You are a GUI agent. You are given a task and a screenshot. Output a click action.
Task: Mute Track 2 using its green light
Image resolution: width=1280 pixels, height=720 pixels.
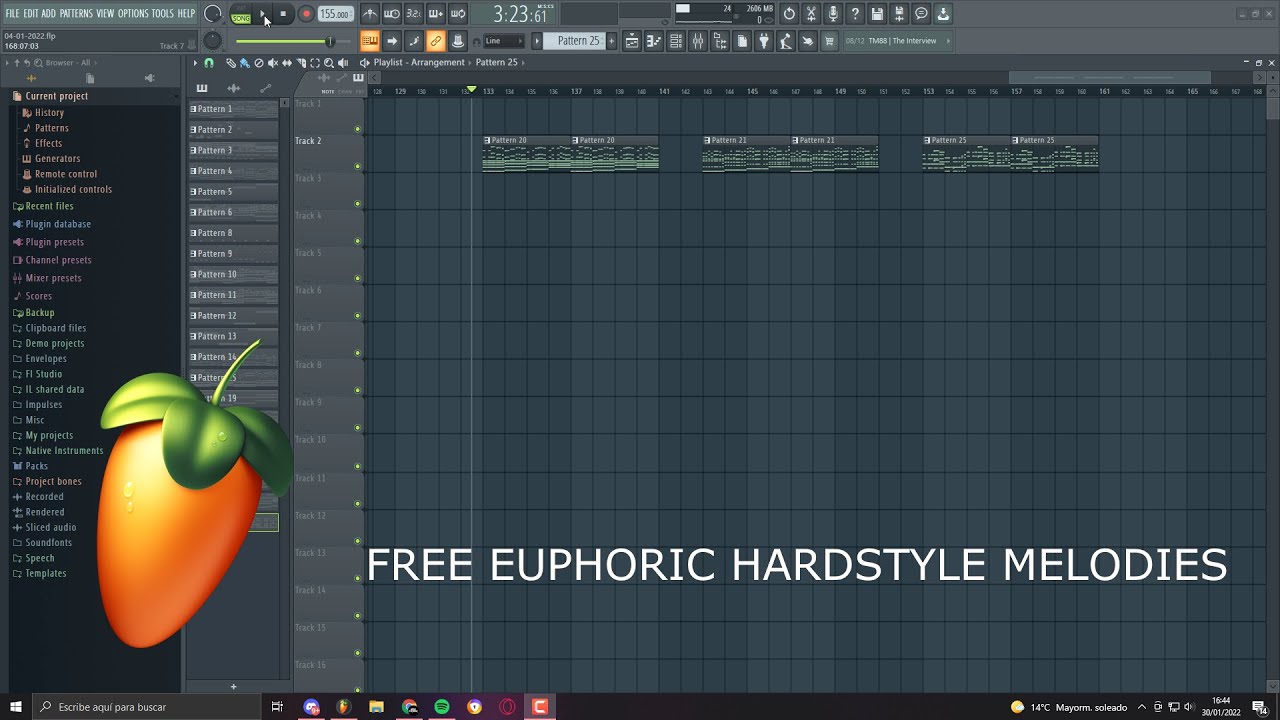pyautogui.click(x=357, y=166)
